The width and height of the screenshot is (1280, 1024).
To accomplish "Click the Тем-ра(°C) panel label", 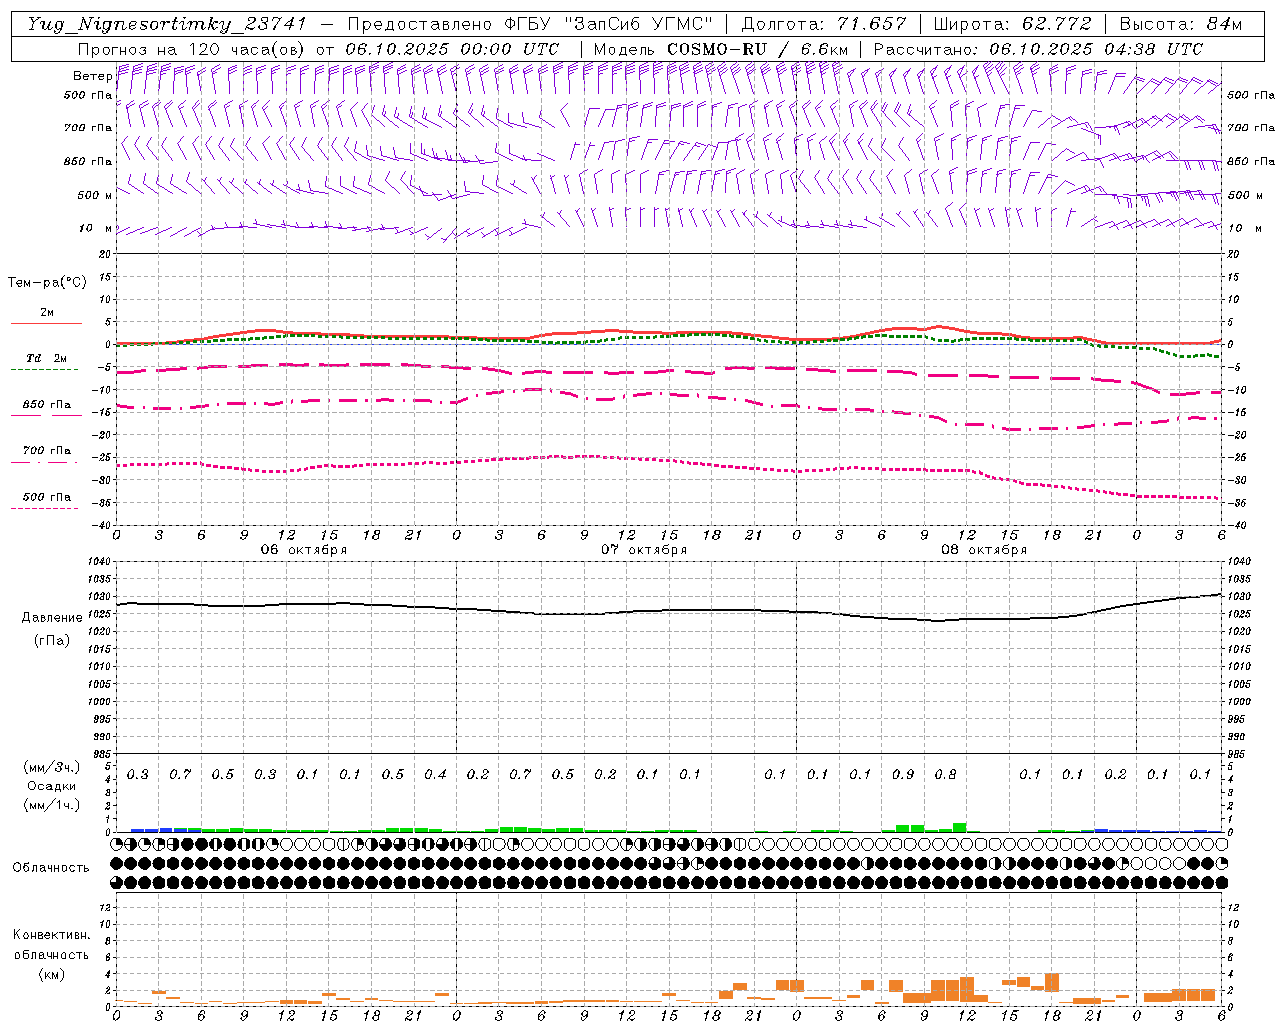I will pos(47,283).
